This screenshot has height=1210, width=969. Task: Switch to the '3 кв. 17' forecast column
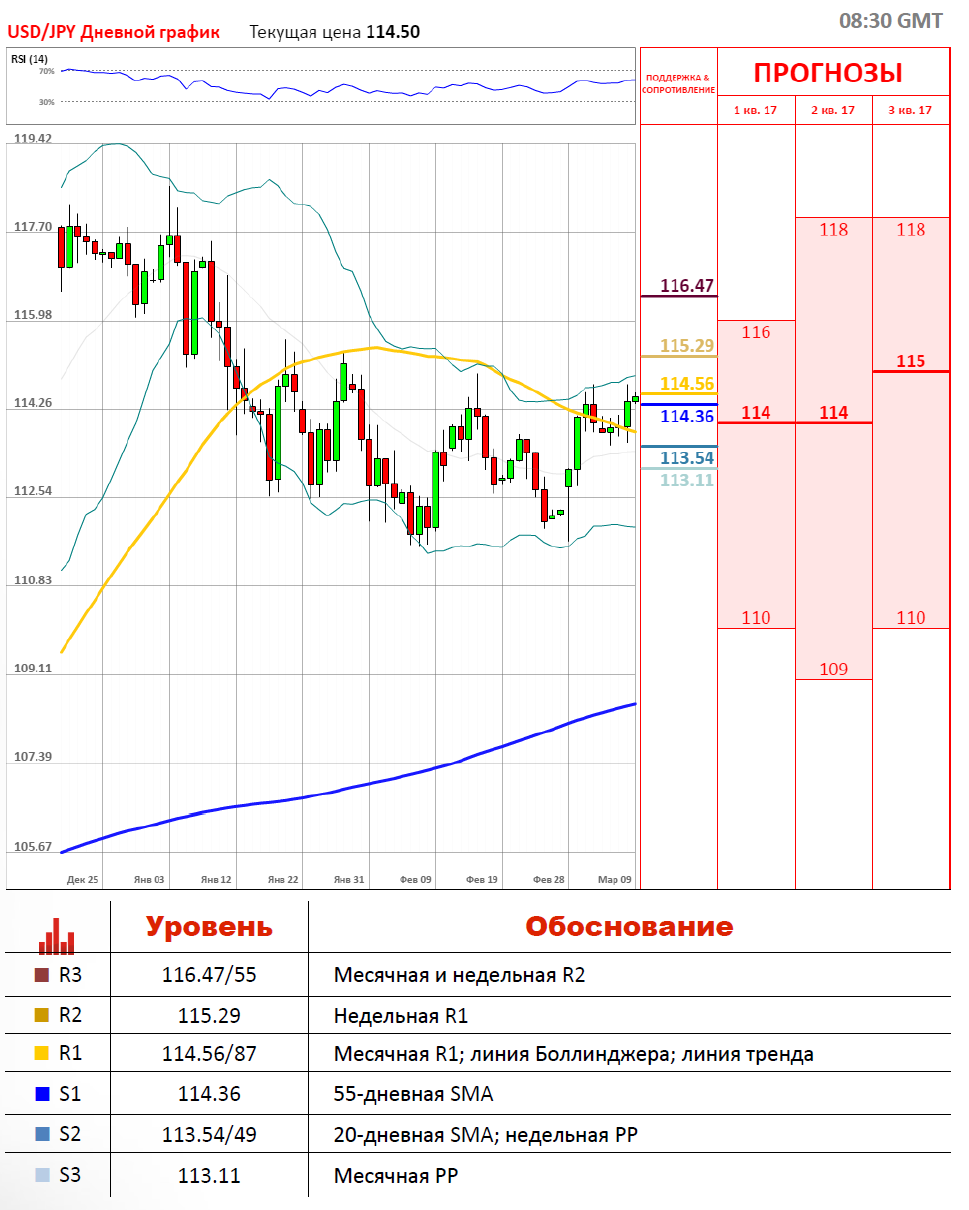(x=910, y=110)
